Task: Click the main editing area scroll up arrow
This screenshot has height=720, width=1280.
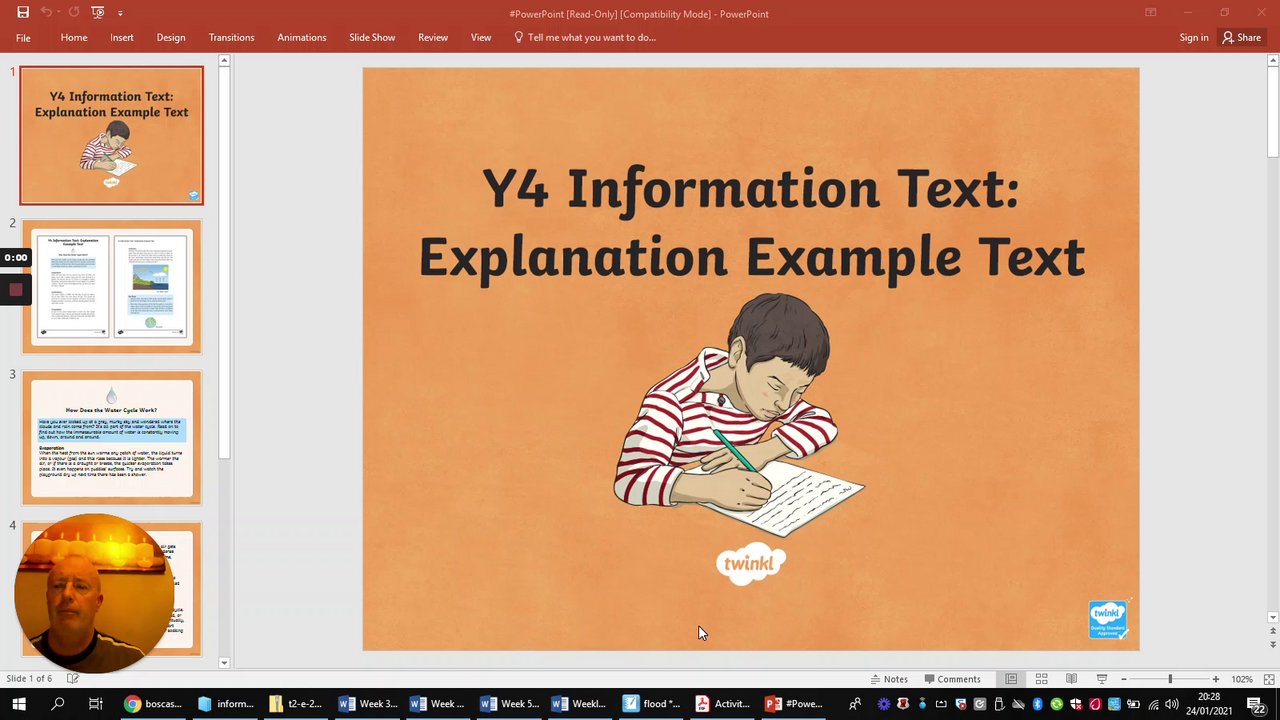Action: point(1272,61)
